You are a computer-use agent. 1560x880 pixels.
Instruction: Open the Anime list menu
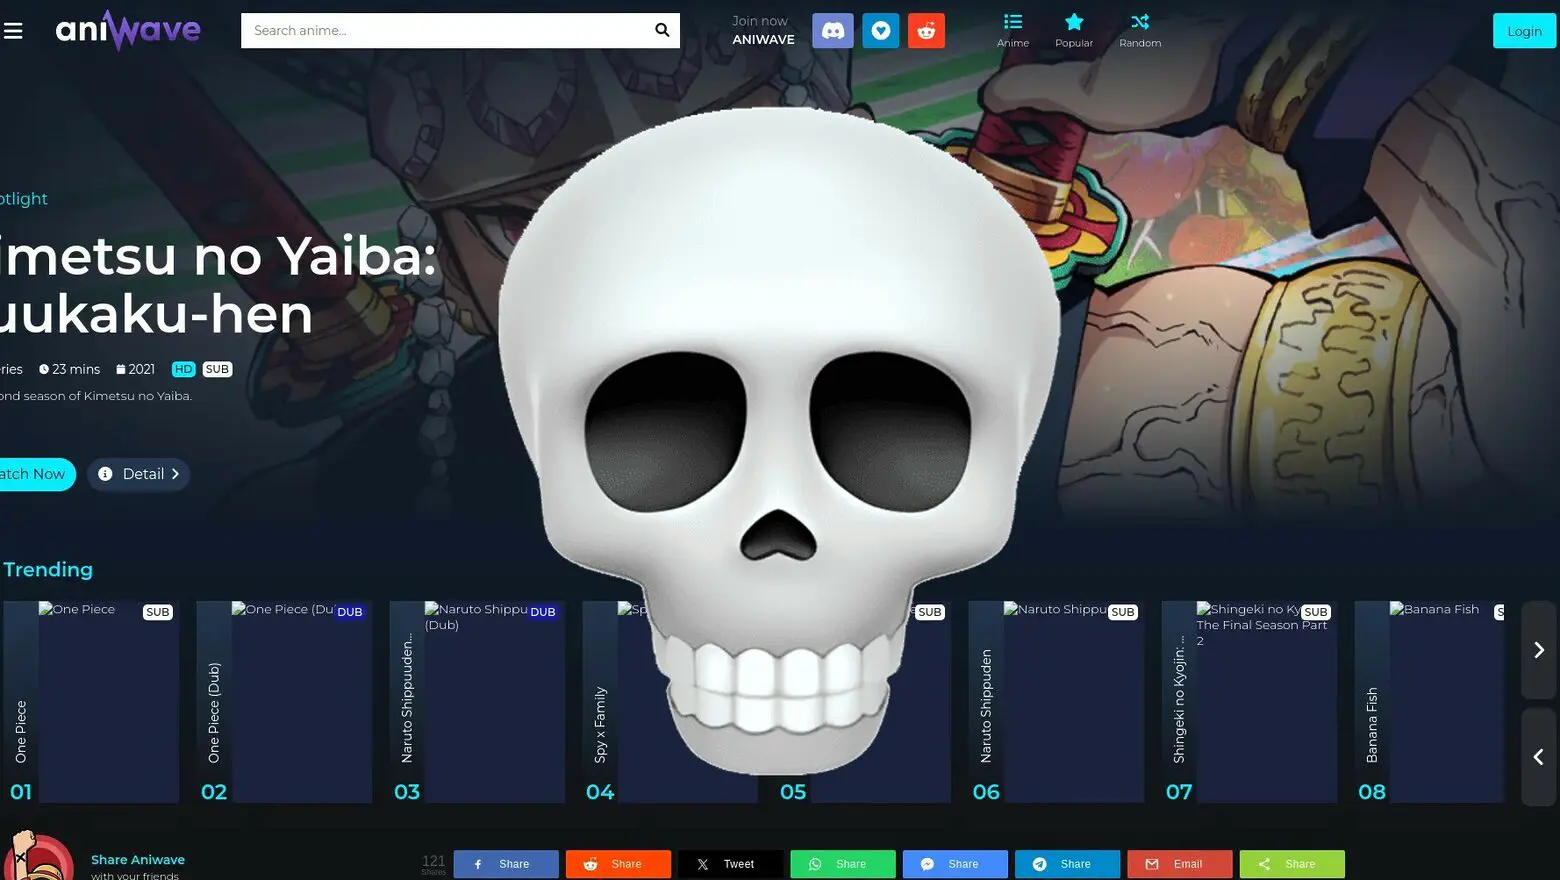tap(1013, 30)
